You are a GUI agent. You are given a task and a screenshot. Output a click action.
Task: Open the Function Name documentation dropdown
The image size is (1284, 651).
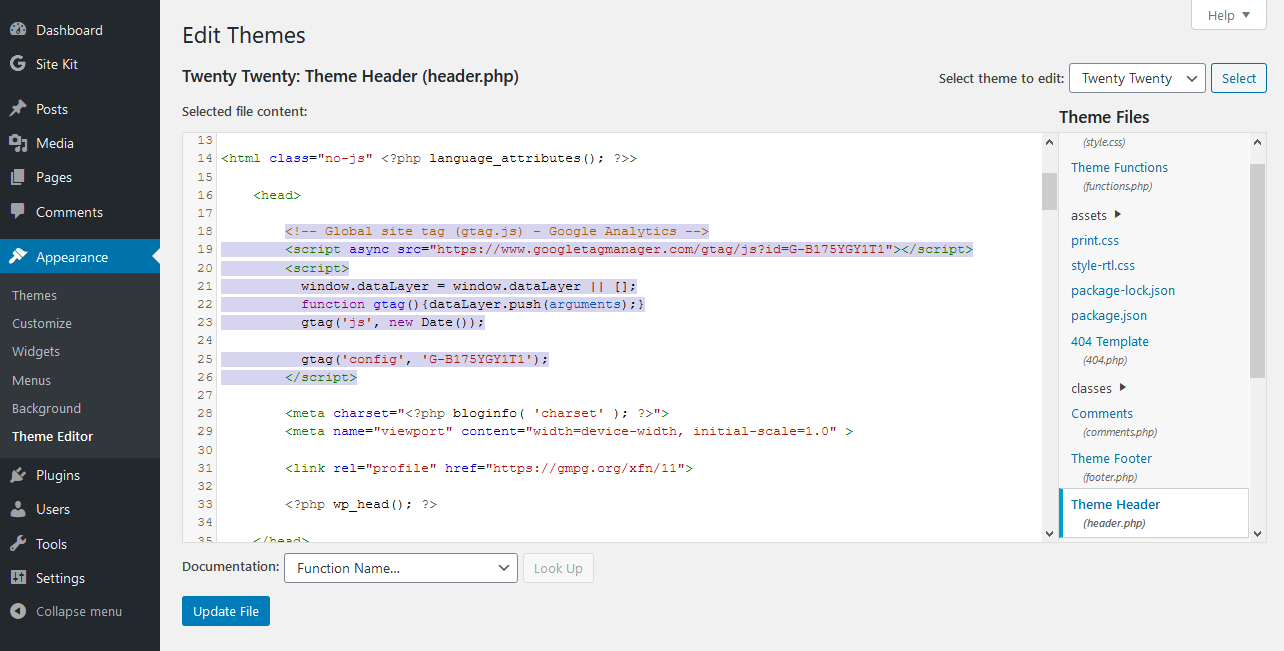click(400, 568)
